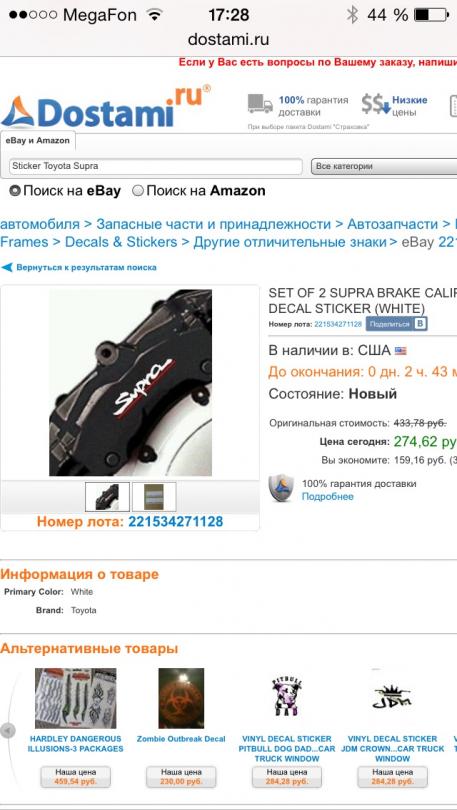The image size is (457, 810).
Task: Select the second product thumbnail
Action: click(x=154, y=497)
